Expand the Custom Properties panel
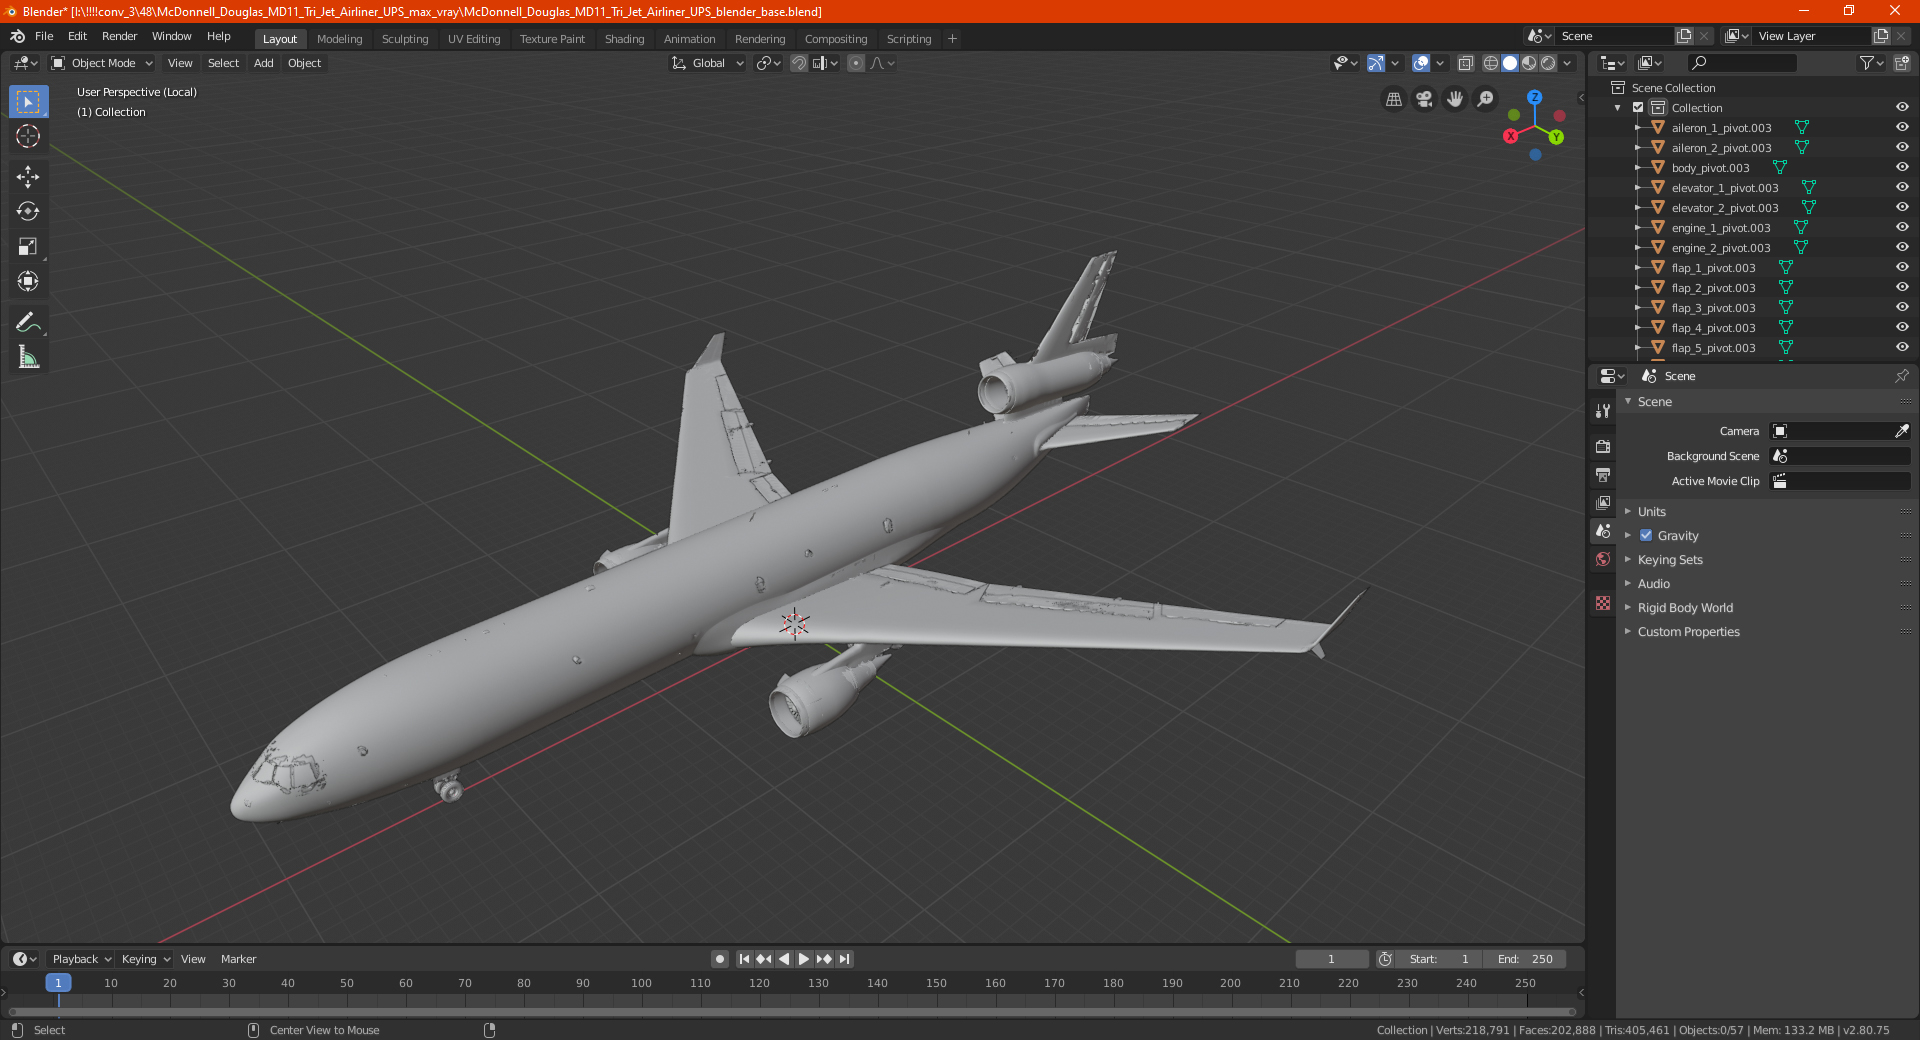 click(x=1688, y=631)
